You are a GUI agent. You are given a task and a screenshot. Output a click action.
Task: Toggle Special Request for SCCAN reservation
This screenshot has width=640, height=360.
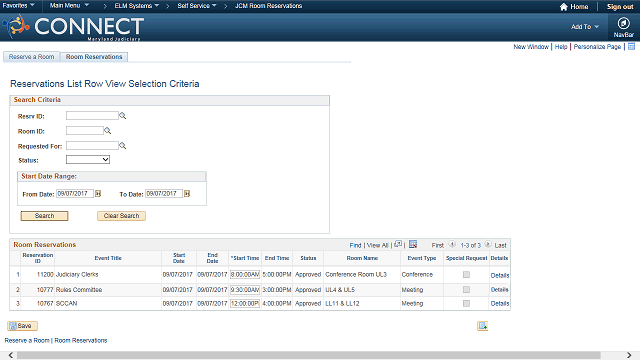[466, 303]
